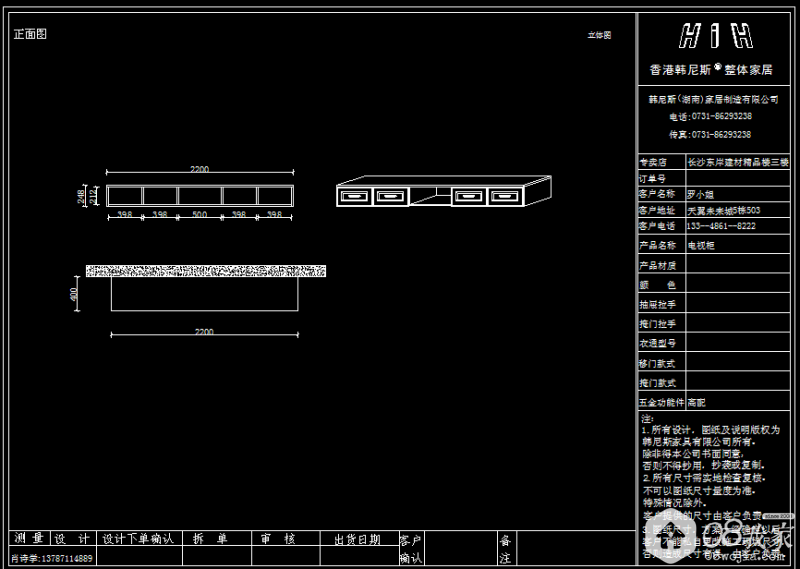
Task: Select the 电话 0731-86293238 line
Action: click(x=711, y=117)
